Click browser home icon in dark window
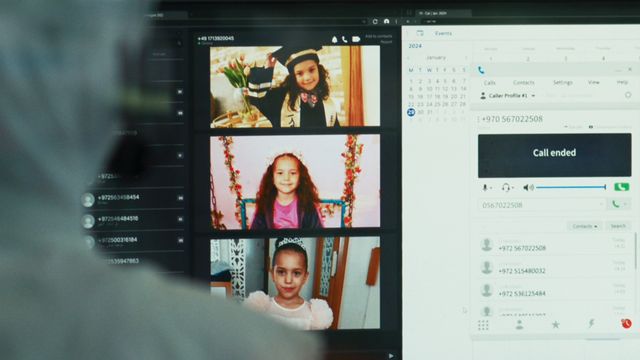 [x=387, y=21]
